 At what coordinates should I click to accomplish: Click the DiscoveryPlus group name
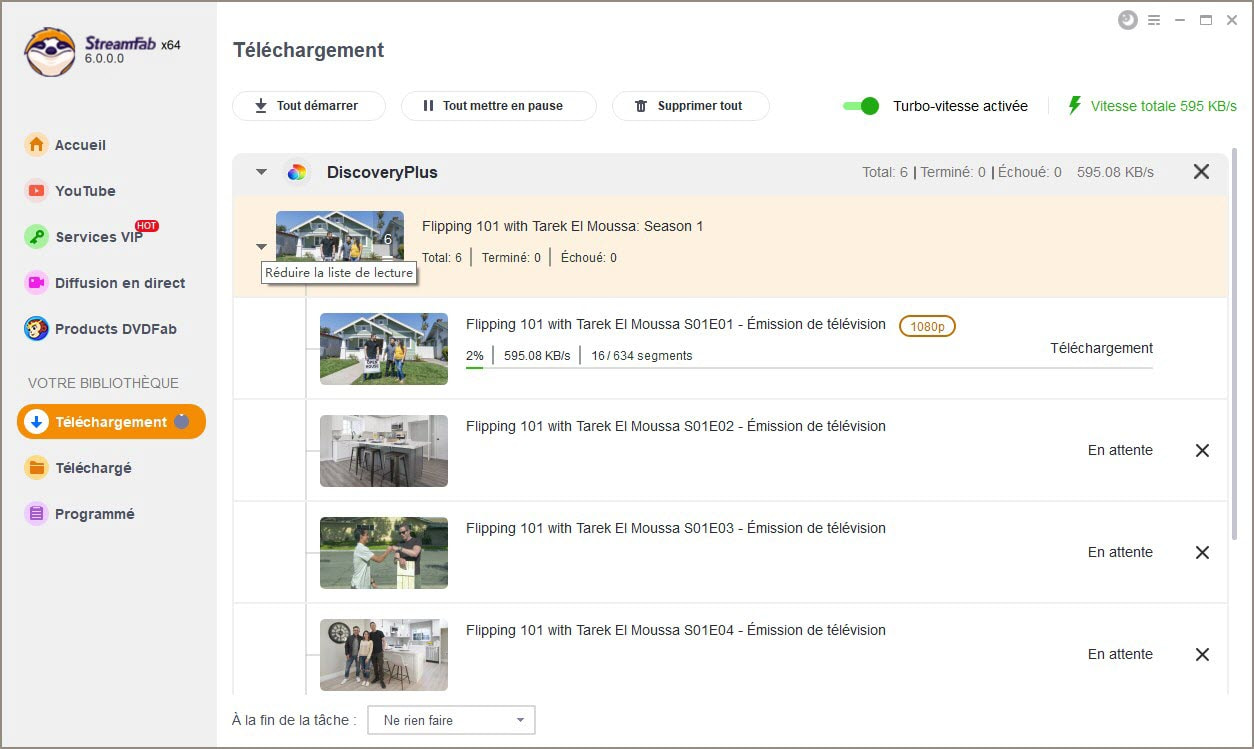[x=382, y=172]
